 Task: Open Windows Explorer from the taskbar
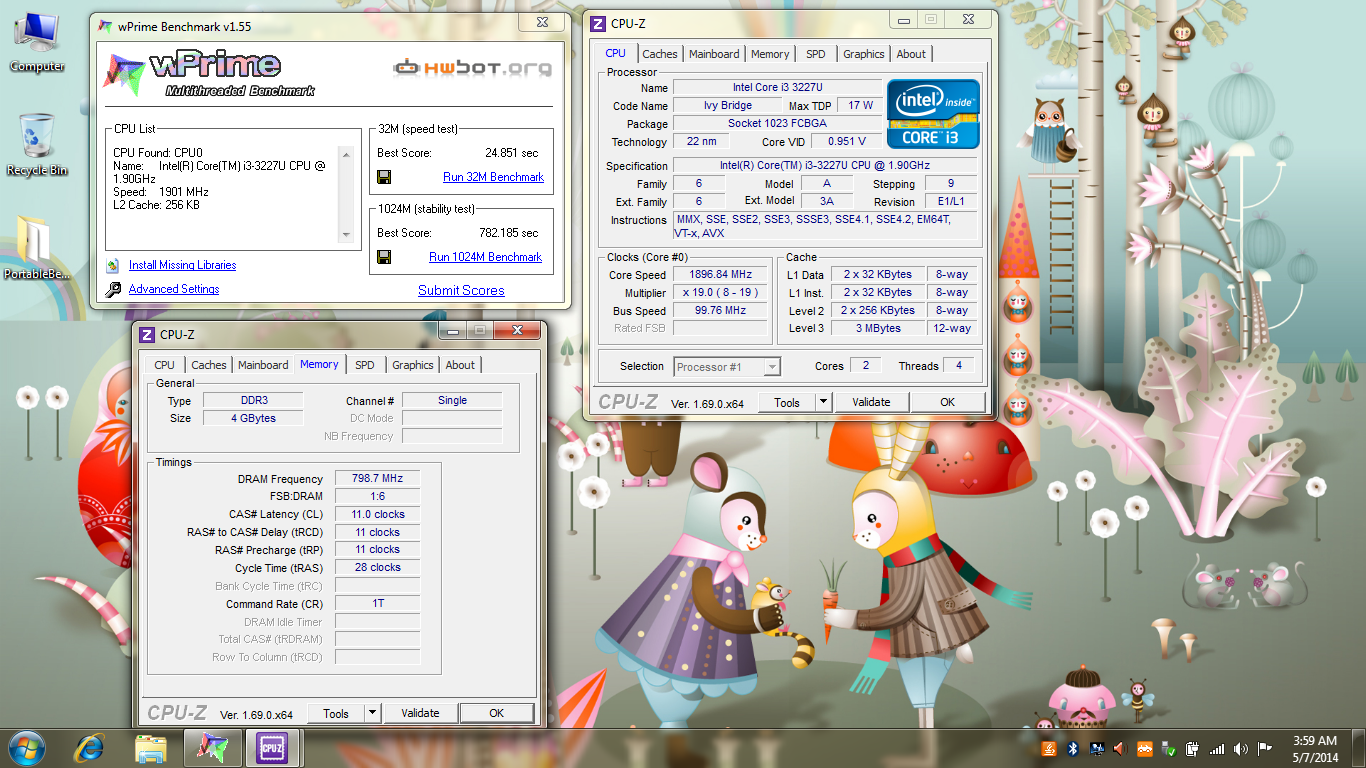150,748
